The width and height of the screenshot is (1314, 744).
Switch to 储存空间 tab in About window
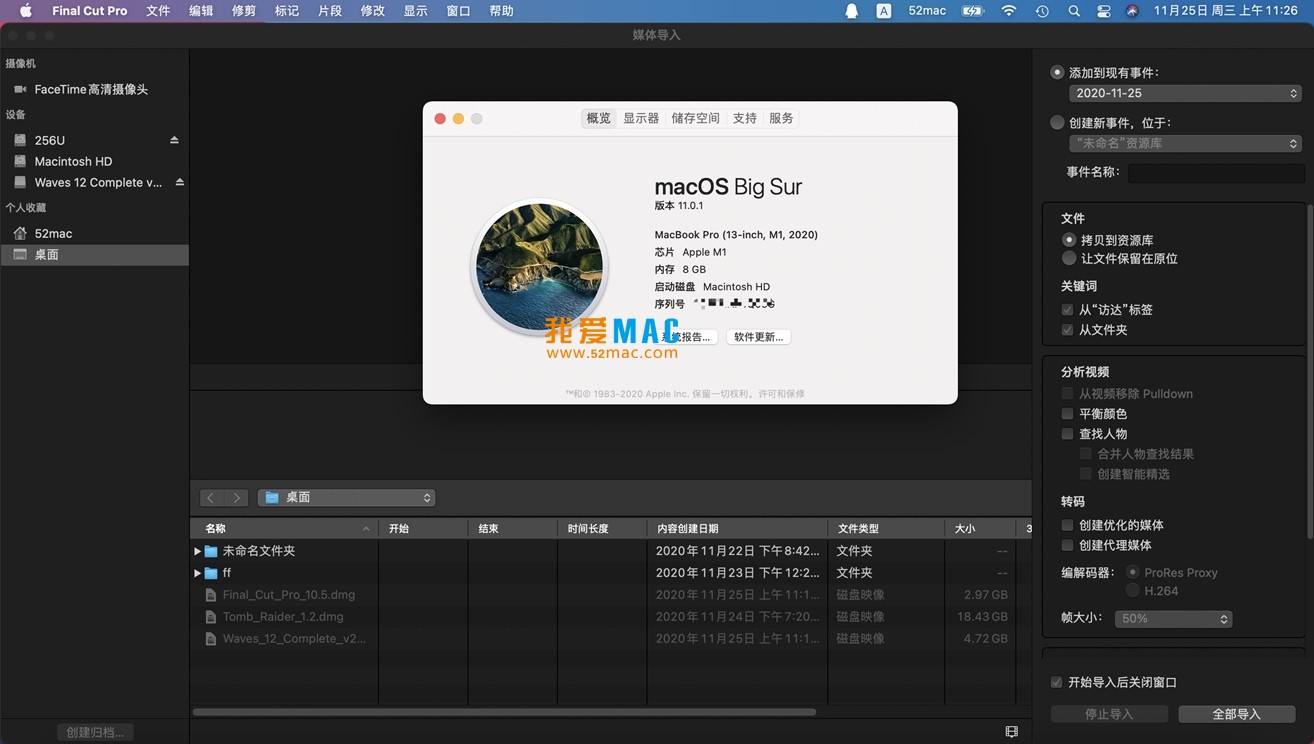coord(695,118)
